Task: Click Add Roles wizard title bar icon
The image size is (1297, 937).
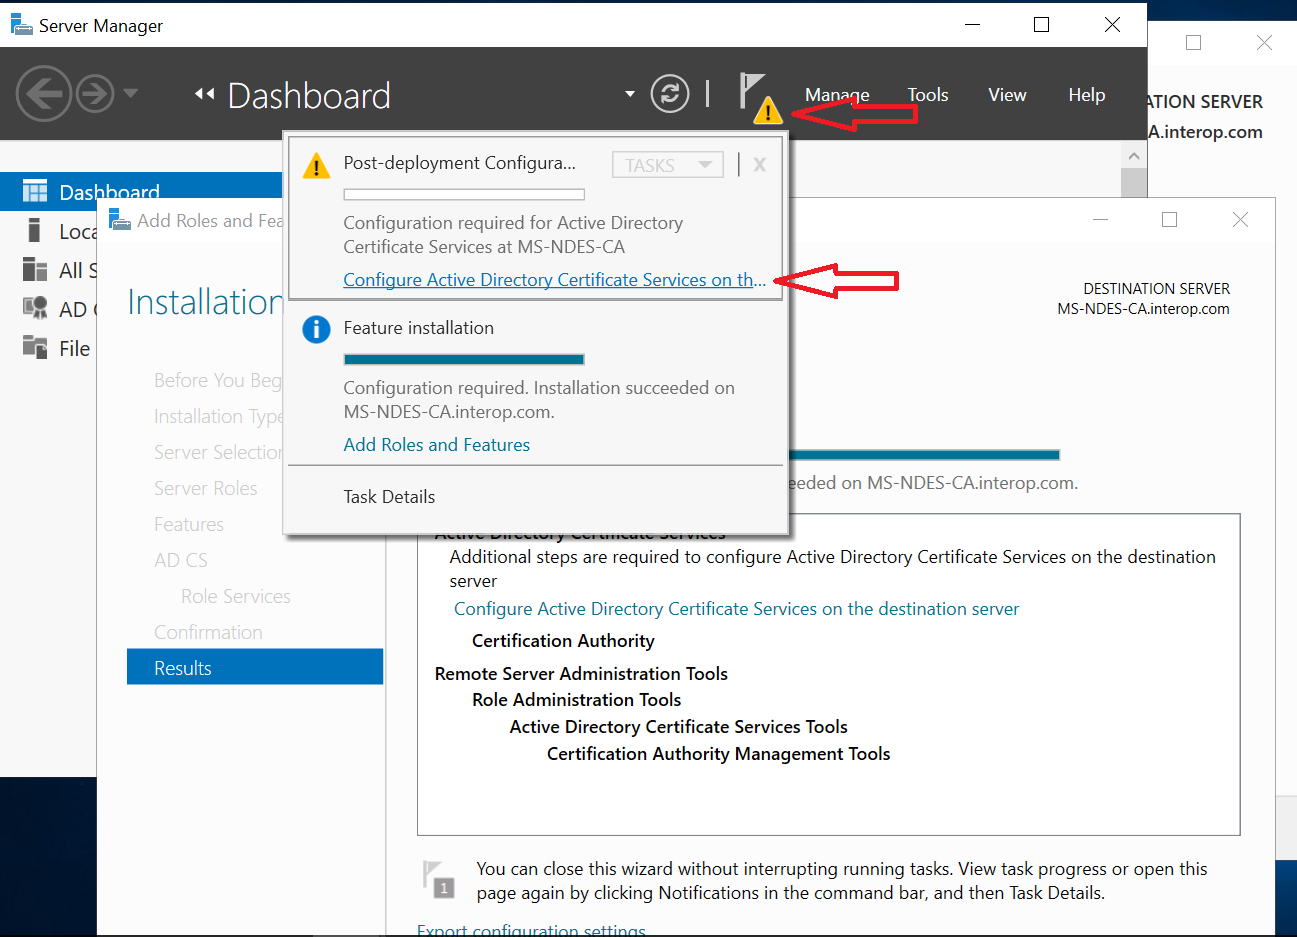Action: coord(120,219)
